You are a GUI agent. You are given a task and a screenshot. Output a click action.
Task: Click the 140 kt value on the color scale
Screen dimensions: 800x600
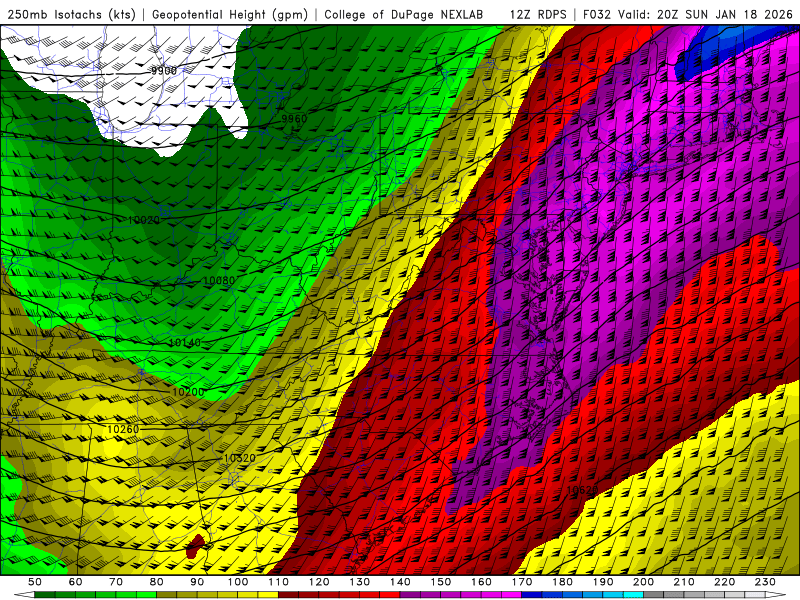pyautogui.click(x=400, y=582)
